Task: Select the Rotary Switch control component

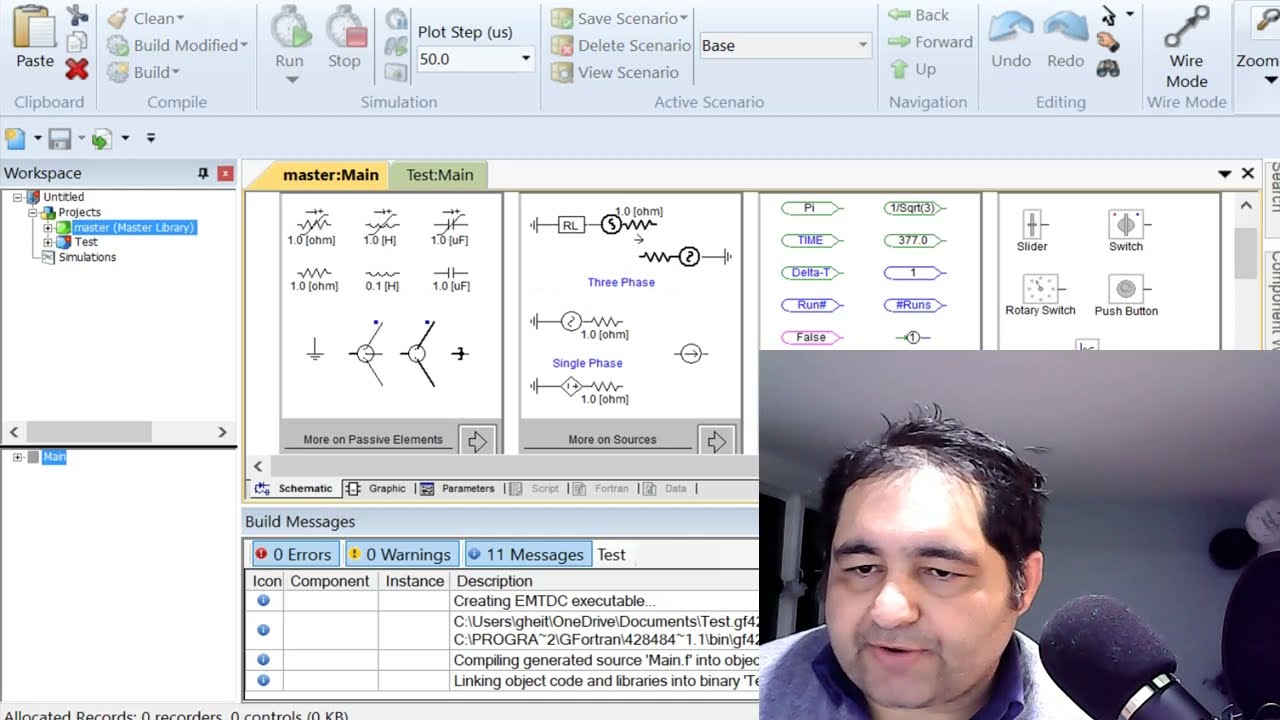Action: click(x=1040, y=296)
